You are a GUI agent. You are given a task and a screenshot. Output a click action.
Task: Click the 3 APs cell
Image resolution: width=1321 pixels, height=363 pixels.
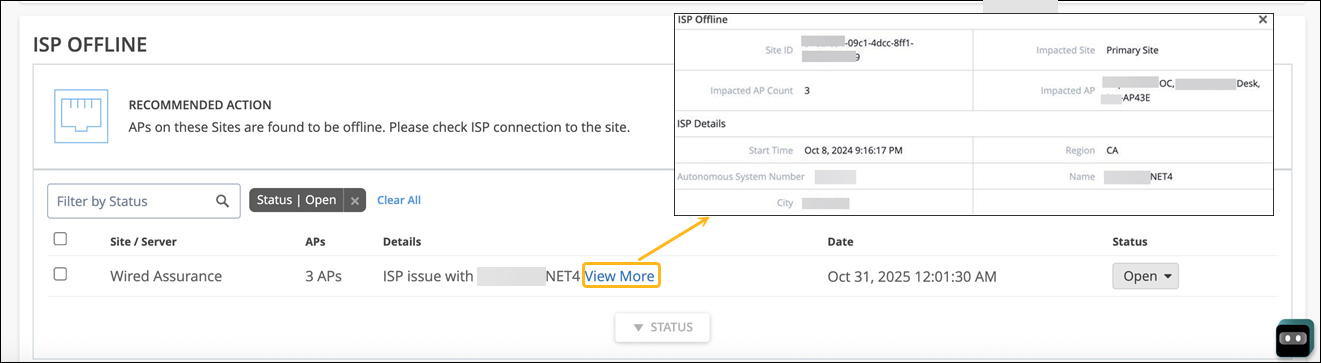coord(323,276)
